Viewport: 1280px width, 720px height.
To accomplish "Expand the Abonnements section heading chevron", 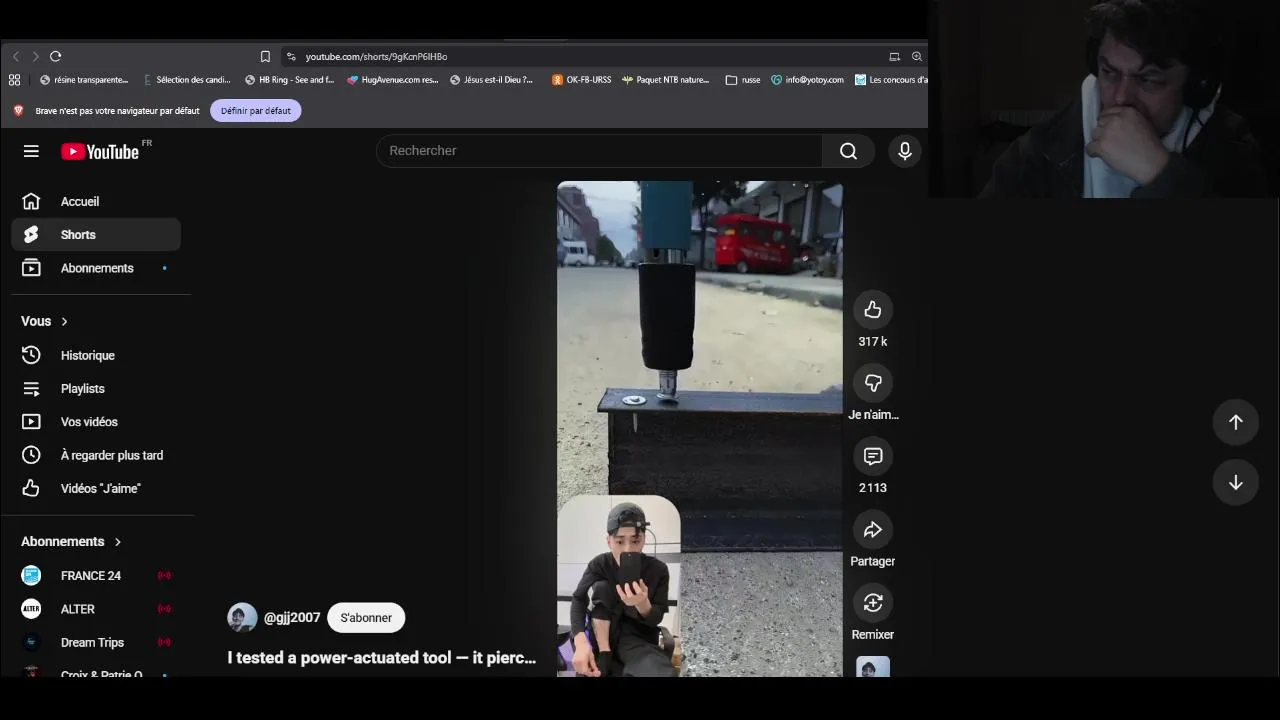I will tap(117, 542).
